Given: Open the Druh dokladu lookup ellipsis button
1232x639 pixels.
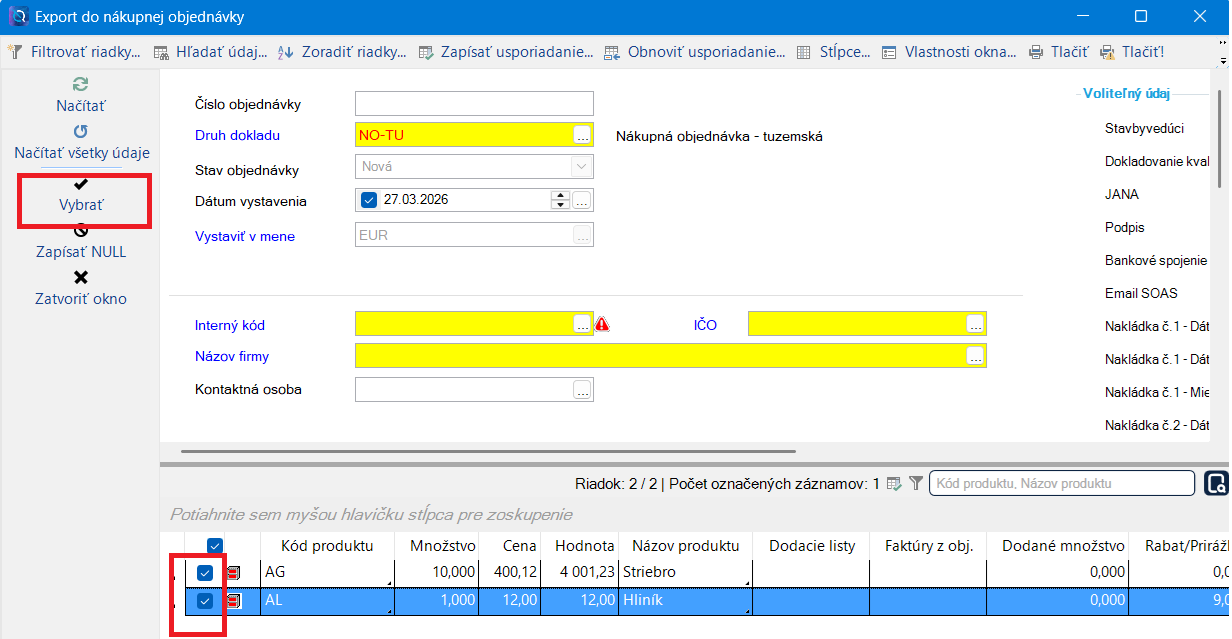Looking at the screenshot, I should click(582, 135).
